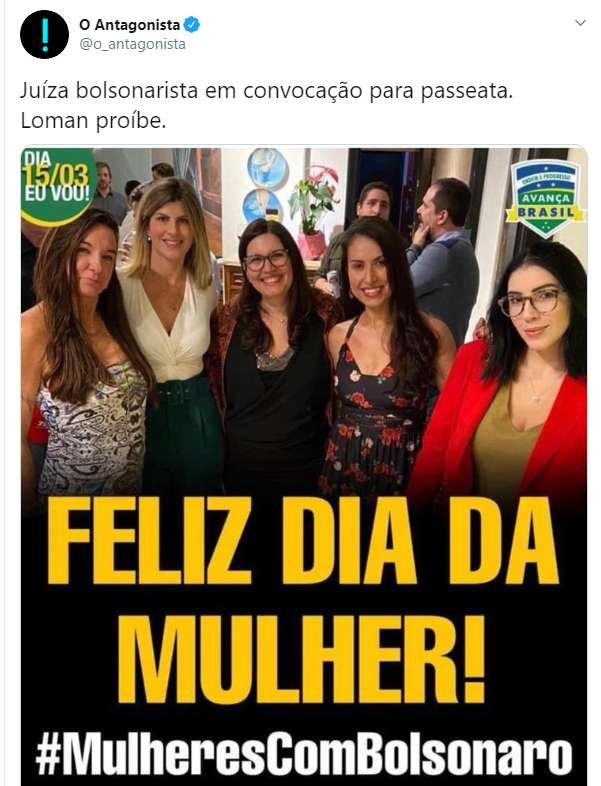Click the man in the gray sweater
601x786 pixels.
442,261
